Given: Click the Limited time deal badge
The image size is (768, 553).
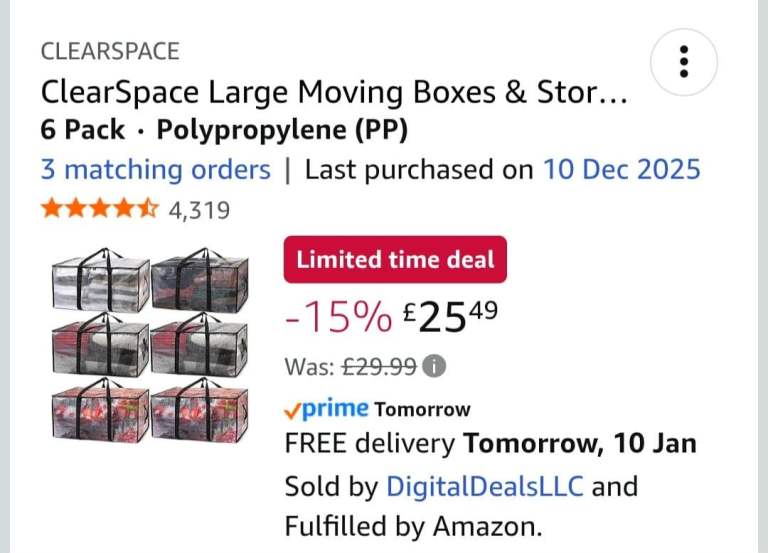Looking at the screenshot, I should point(396,260).
